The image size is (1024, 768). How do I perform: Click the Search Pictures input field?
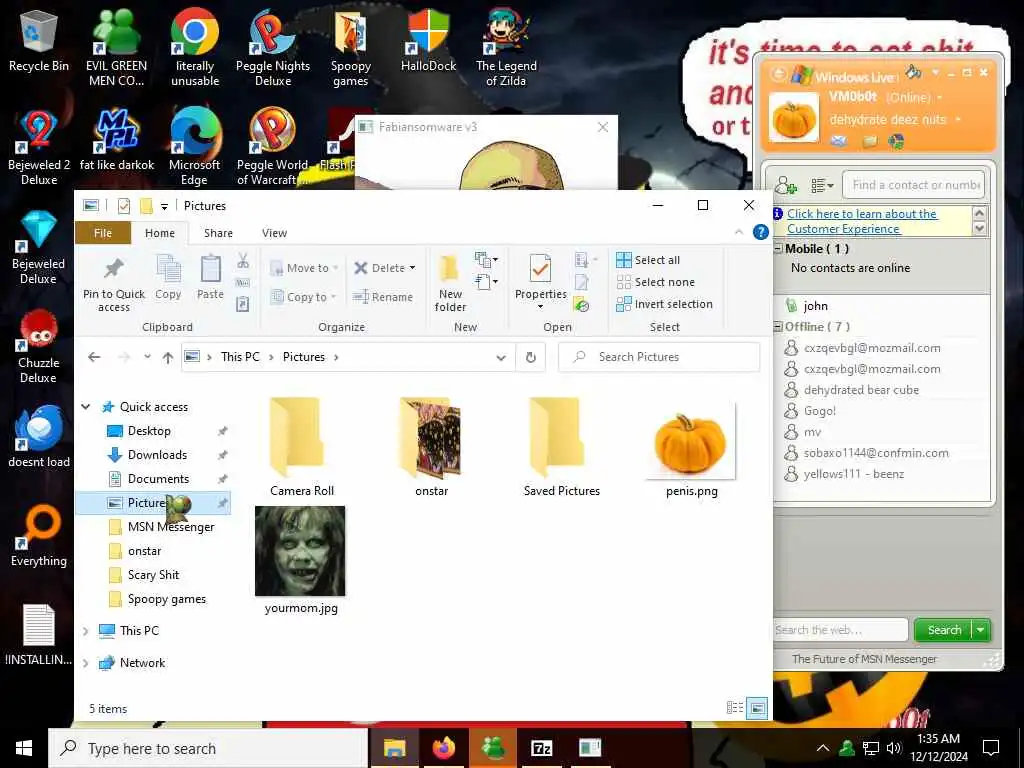coord(659,357)
